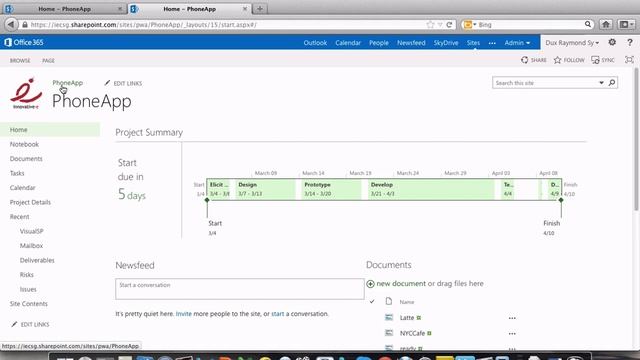Bookmark the page with star icon
Screen dimensions: 640x360
pos(430,24)
